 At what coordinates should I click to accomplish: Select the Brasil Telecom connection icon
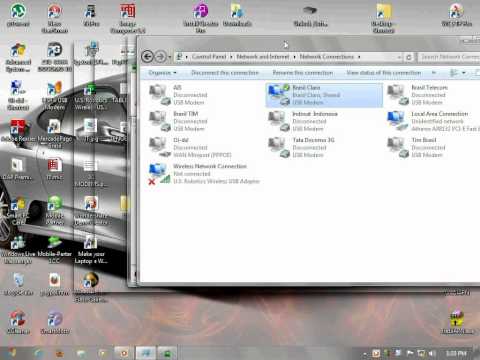[398, 95]
